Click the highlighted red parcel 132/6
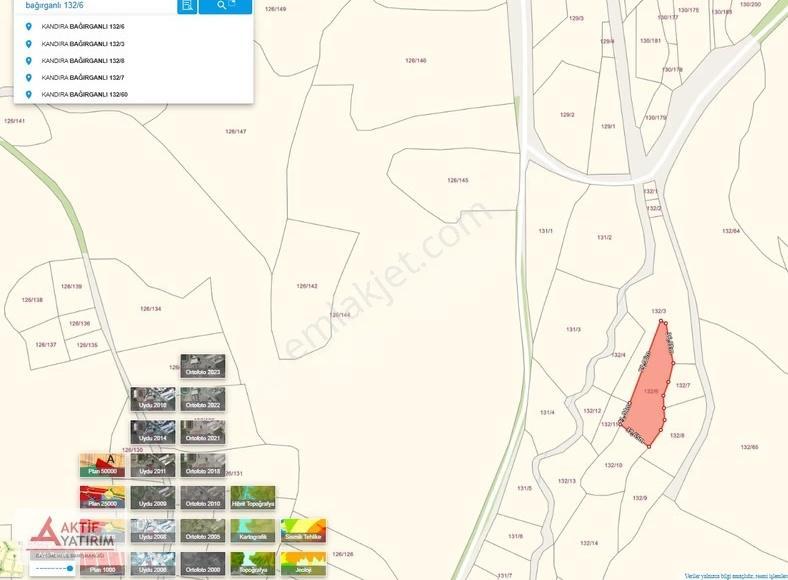 click(649, 391)
